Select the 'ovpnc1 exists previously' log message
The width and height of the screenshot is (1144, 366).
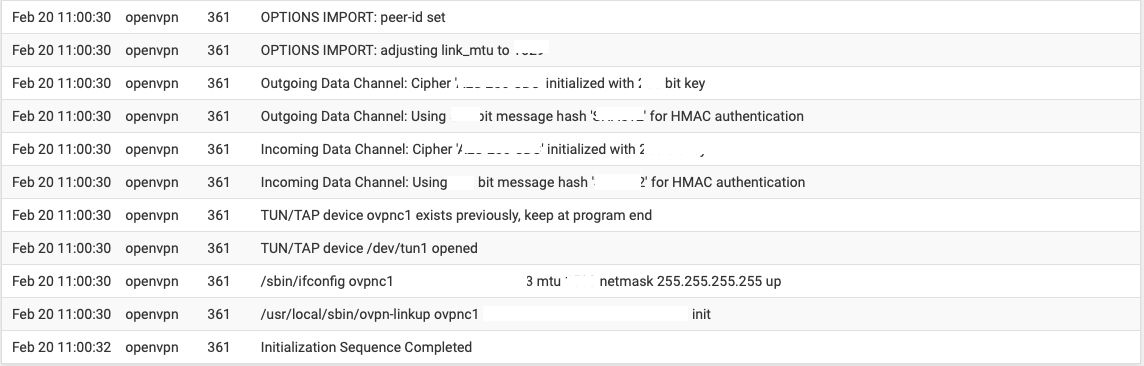pos(456,215)
